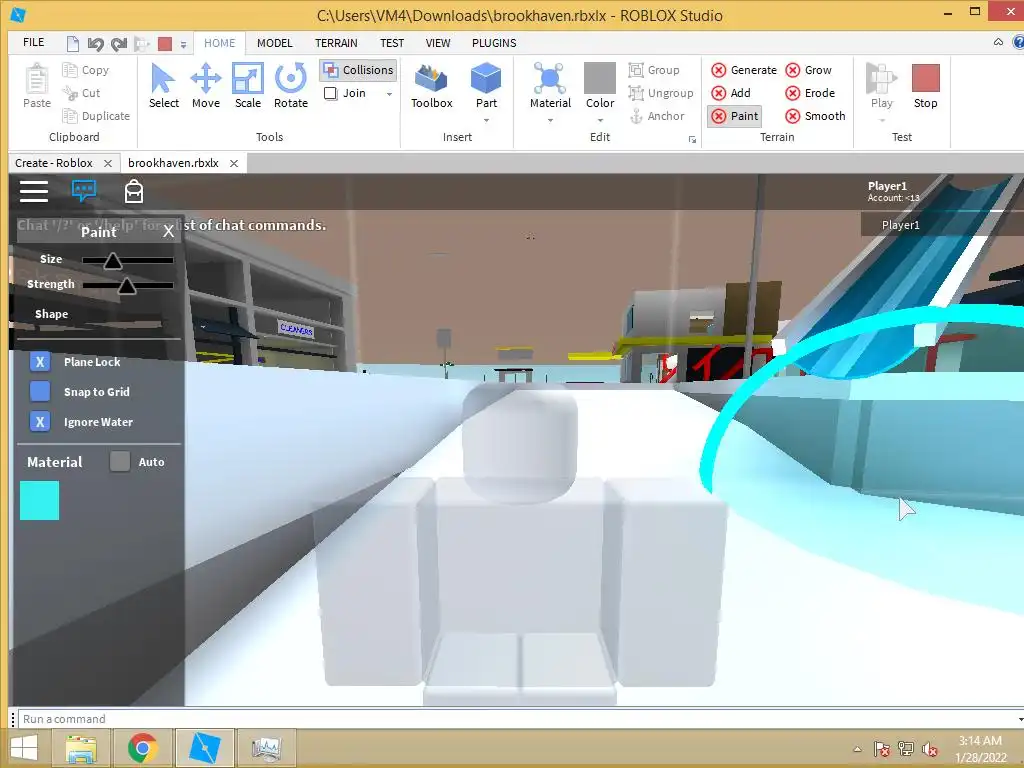Toggle the in-game chat icon
This screenshot has height=768, width=1024.
pyautogui.click(x=84, y=191)
